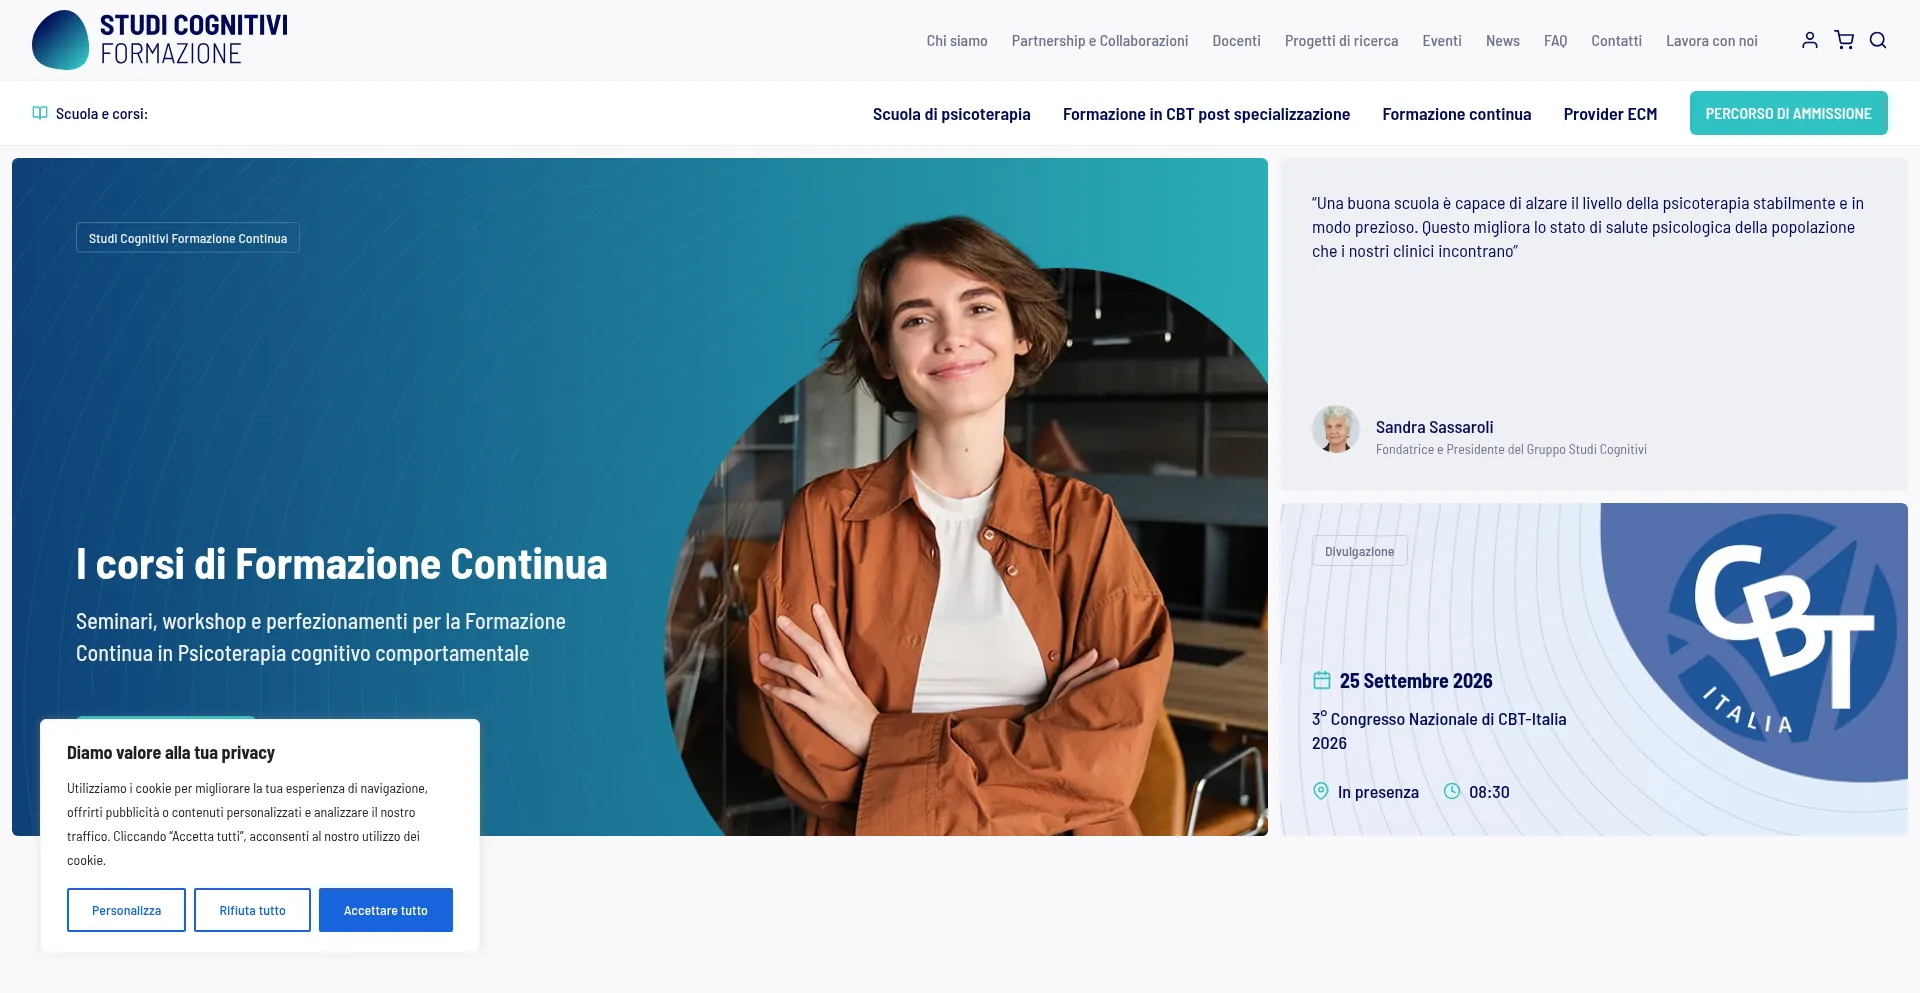Click the Studi Cognitivi Formazione Continua tag
Viewport: 1920px width, 993px height.
188,238
